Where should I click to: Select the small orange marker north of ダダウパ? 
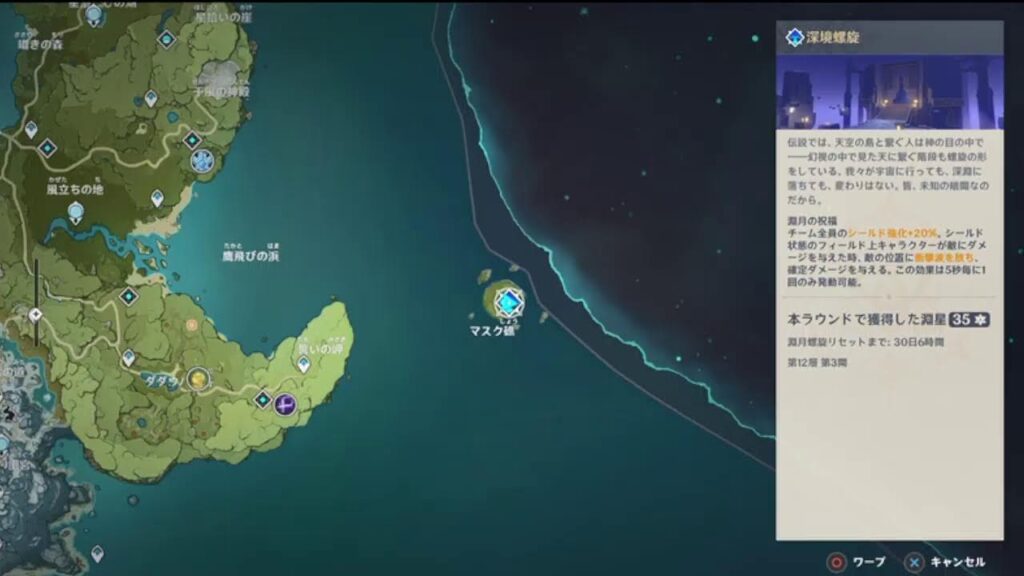pos(191,325)
